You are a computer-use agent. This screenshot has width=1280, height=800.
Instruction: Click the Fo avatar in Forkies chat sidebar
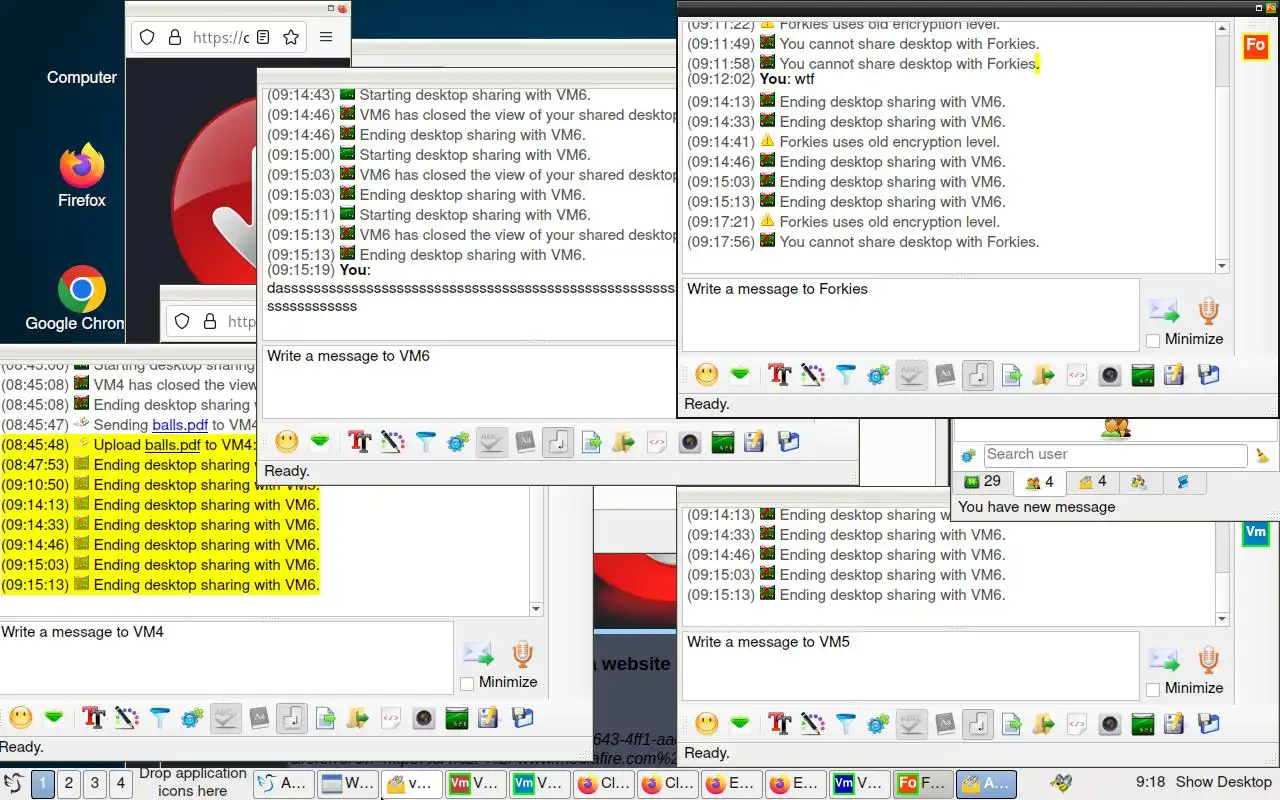[1255, 47]
